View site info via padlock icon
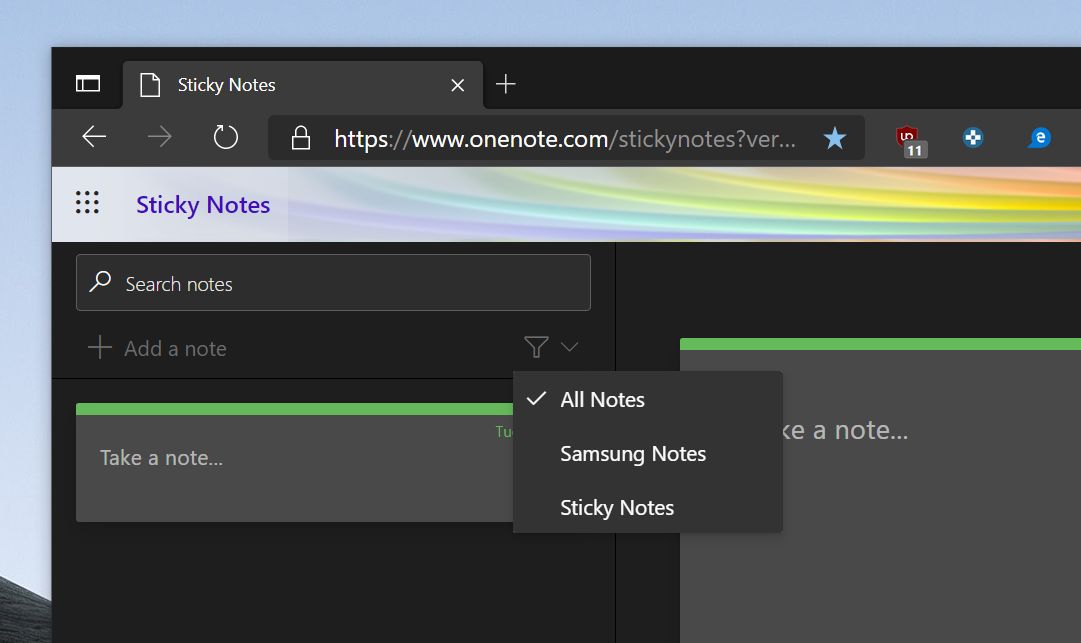This screenshot has height=643, width=1081. [301, 138]
